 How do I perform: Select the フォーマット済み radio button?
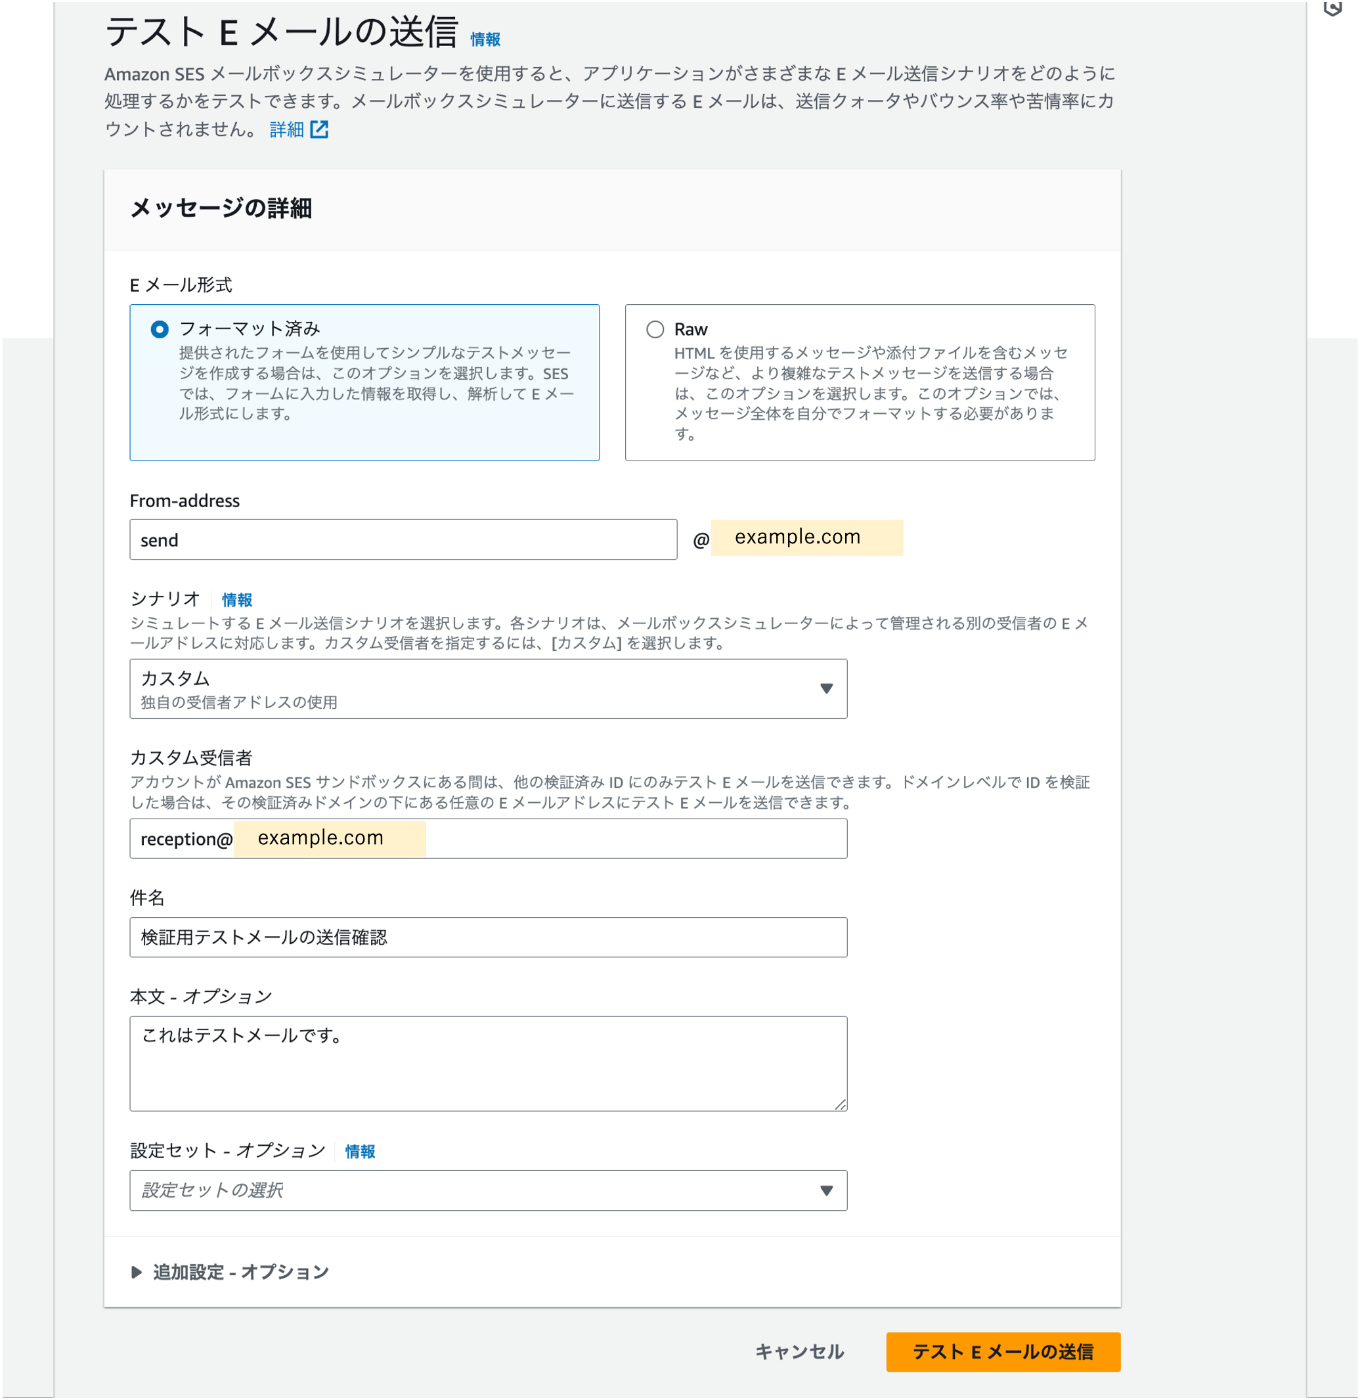pyautogui.click(x=160, y=329)
